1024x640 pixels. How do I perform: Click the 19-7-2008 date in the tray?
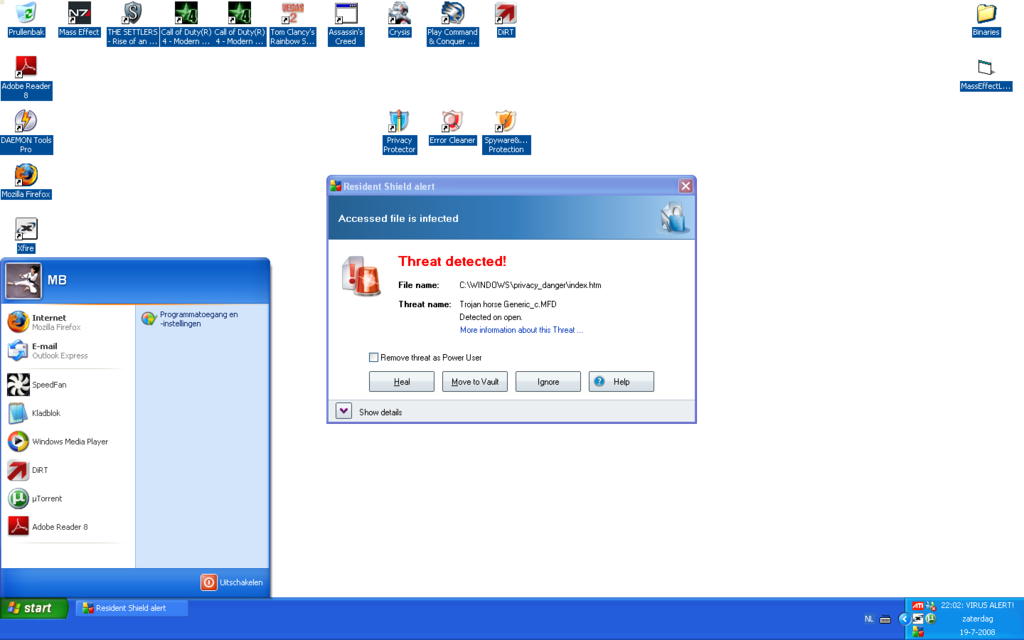tap(978, 632)
